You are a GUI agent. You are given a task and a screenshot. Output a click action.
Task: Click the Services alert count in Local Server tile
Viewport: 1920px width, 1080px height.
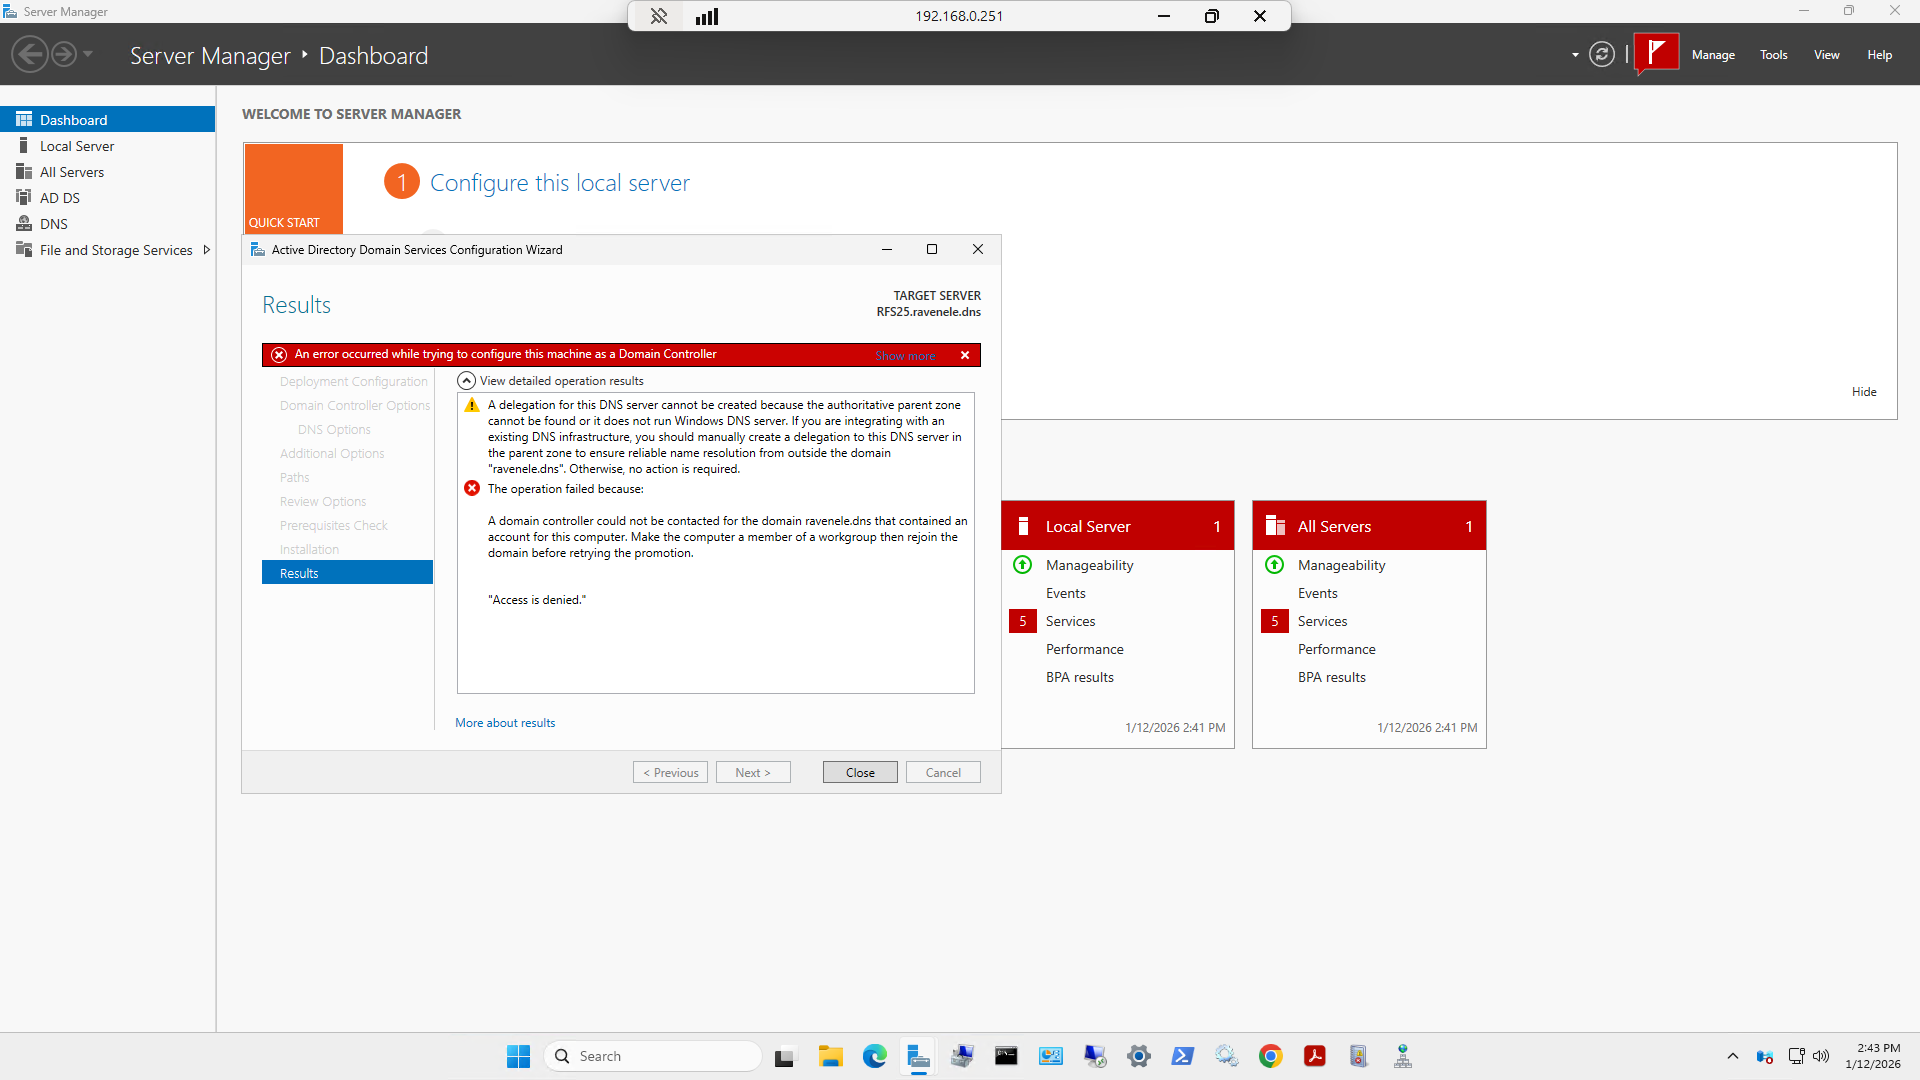1022,621
